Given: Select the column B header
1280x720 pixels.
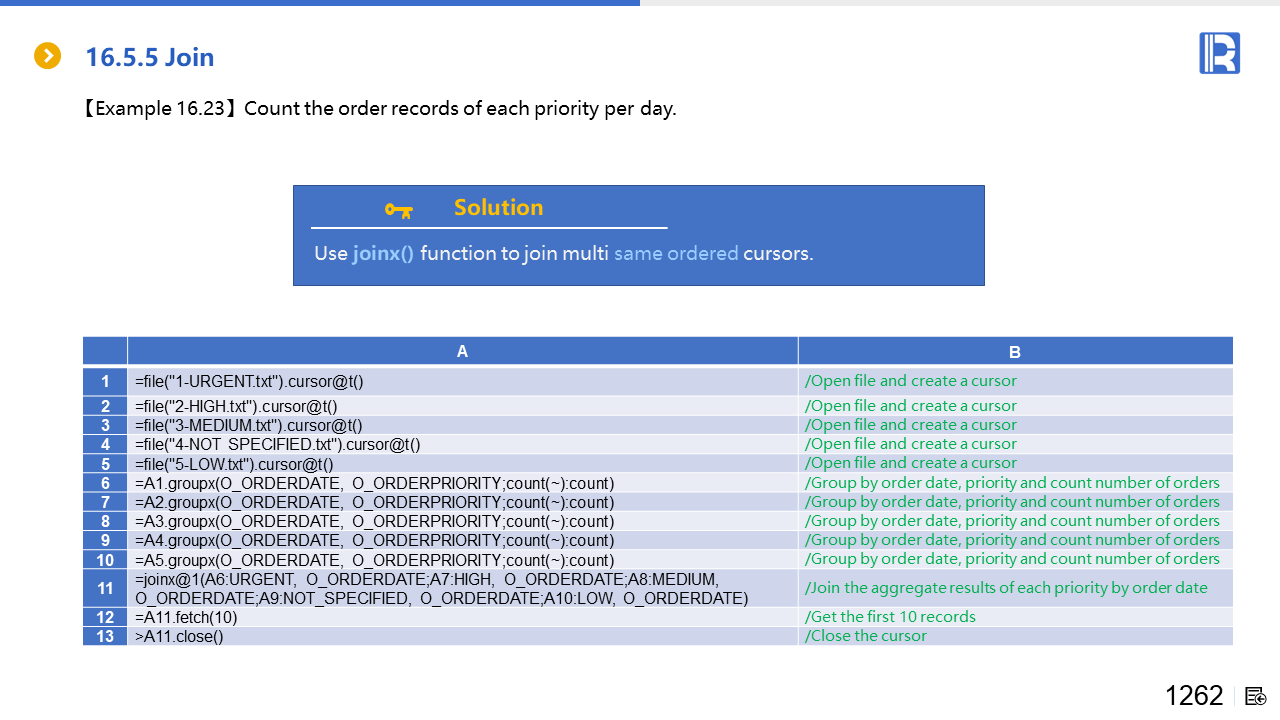Looking at the screenshot, I should 1015,351.
